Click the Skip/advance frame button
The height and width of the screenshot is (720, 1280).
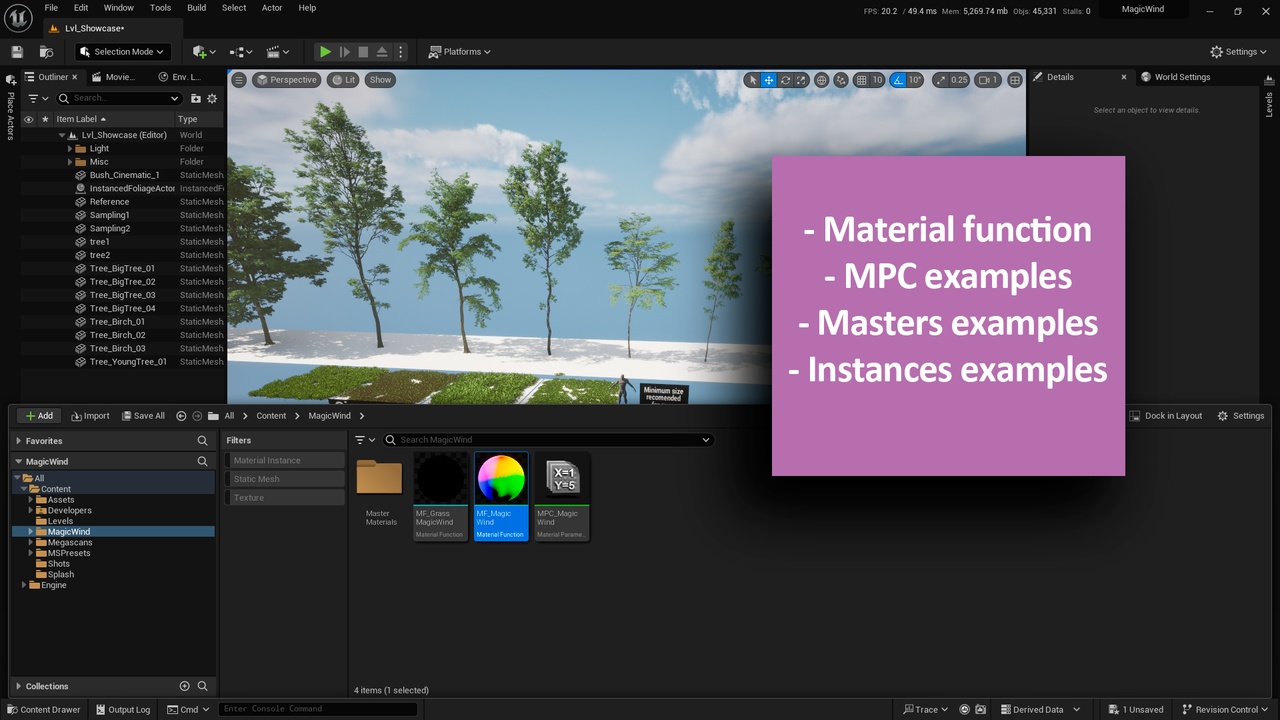pyautogui.click(x=345, y=52)
